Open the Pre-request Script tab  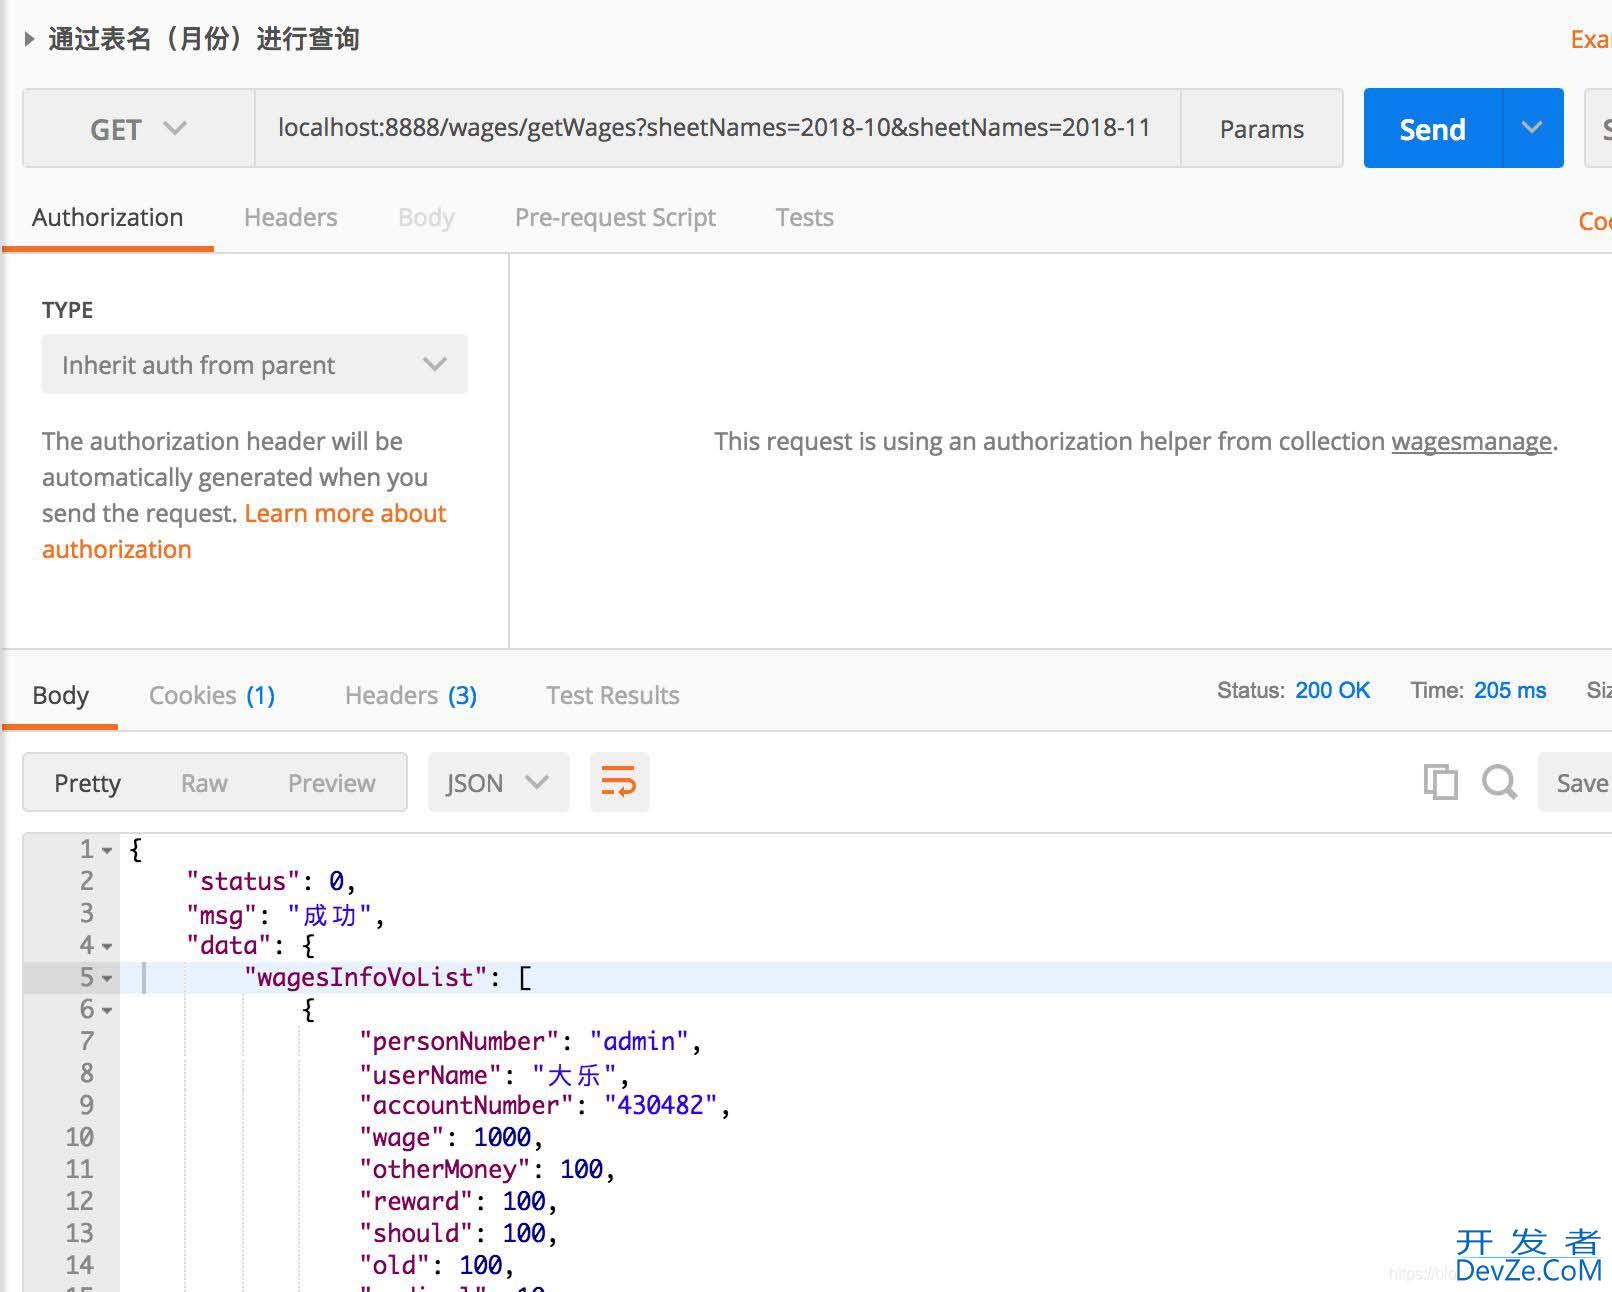[x=615, y=217]
